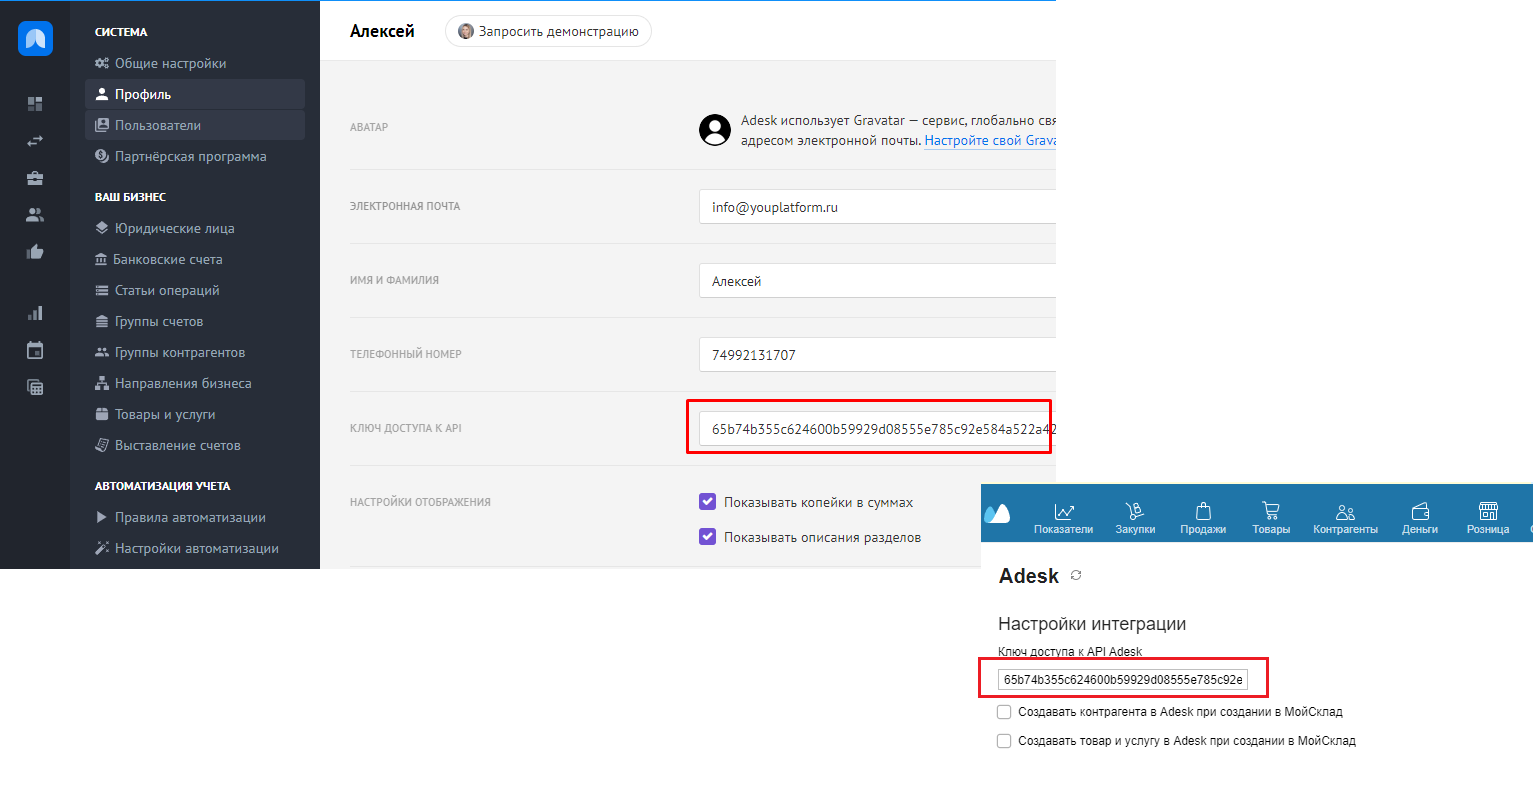Open Статьи операций in sidebar
Screen dimensions: 1533x803
point(195,290)
